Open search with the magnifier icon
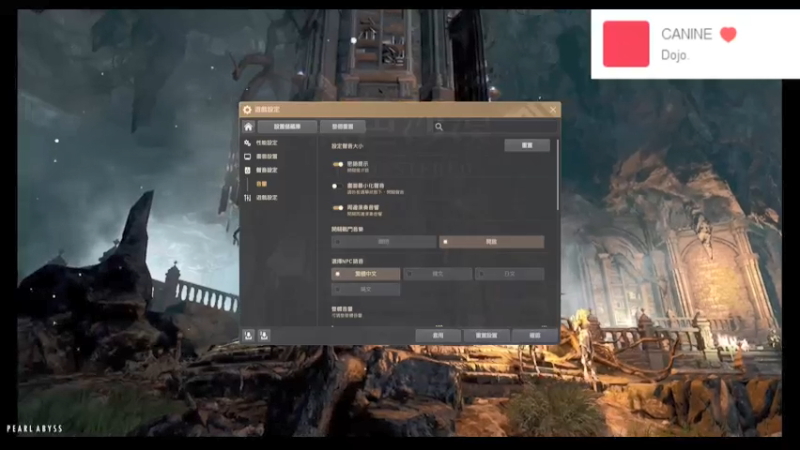 point(439,127)
